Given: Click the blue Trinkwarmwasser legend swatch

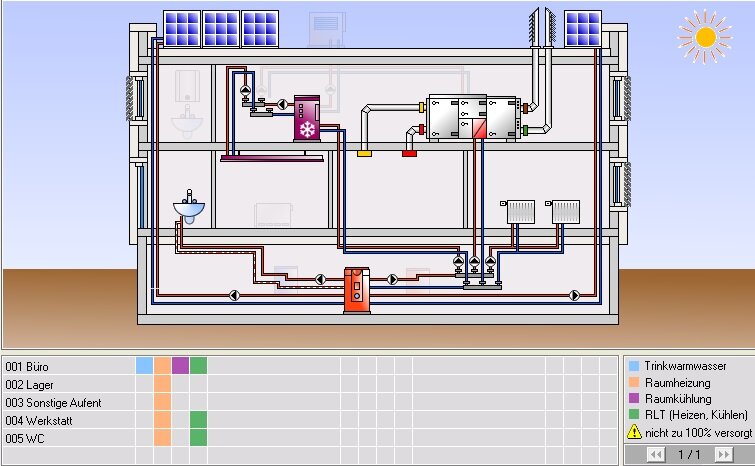Looking at the screenshot, I should pyautogui.click(x=634, y=366).
